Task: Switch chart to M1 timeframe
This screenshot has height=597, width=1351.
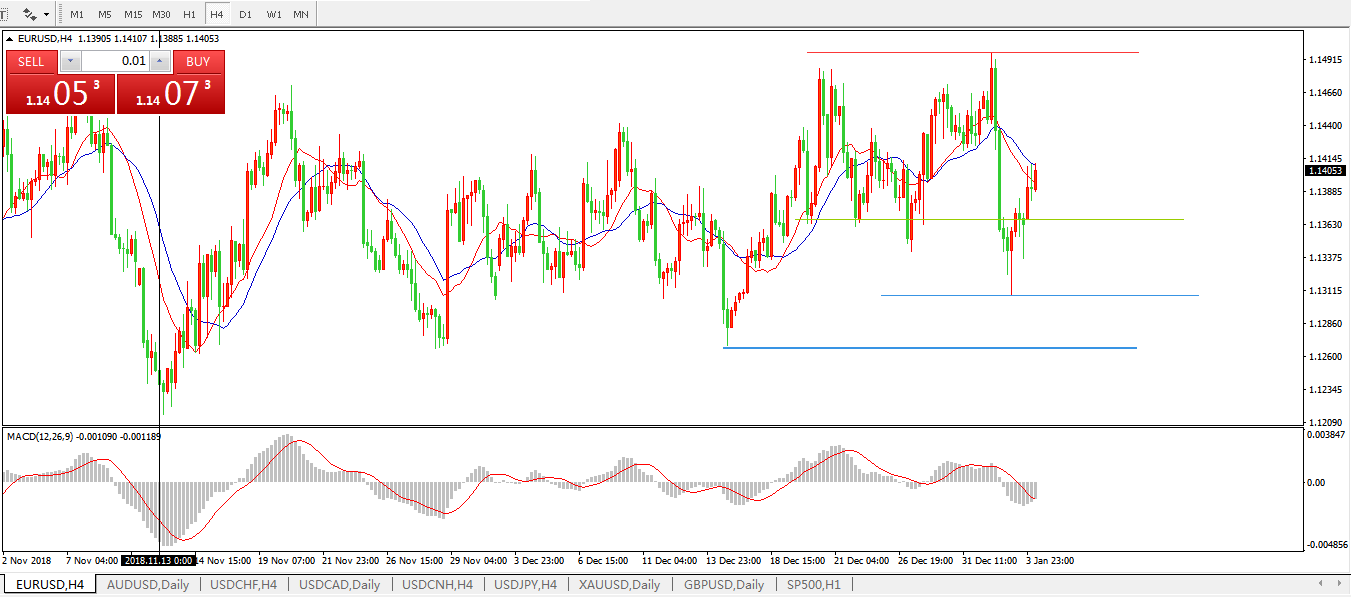Action: point(77,15)
